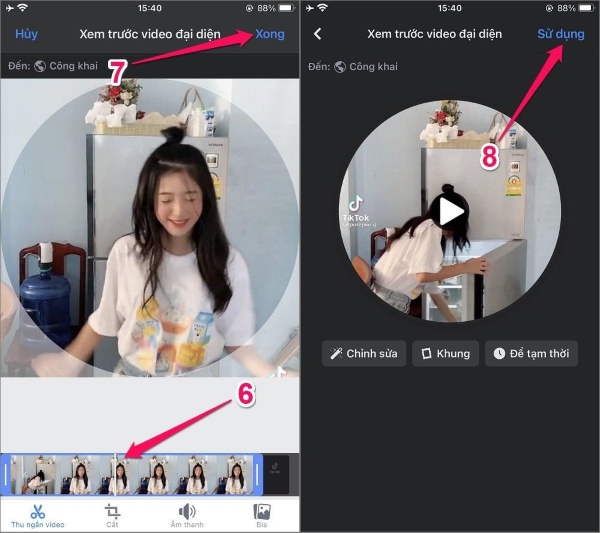
Task: Tap the globe icon beside Công khai on right screen
Action: [x=340, y=67]
